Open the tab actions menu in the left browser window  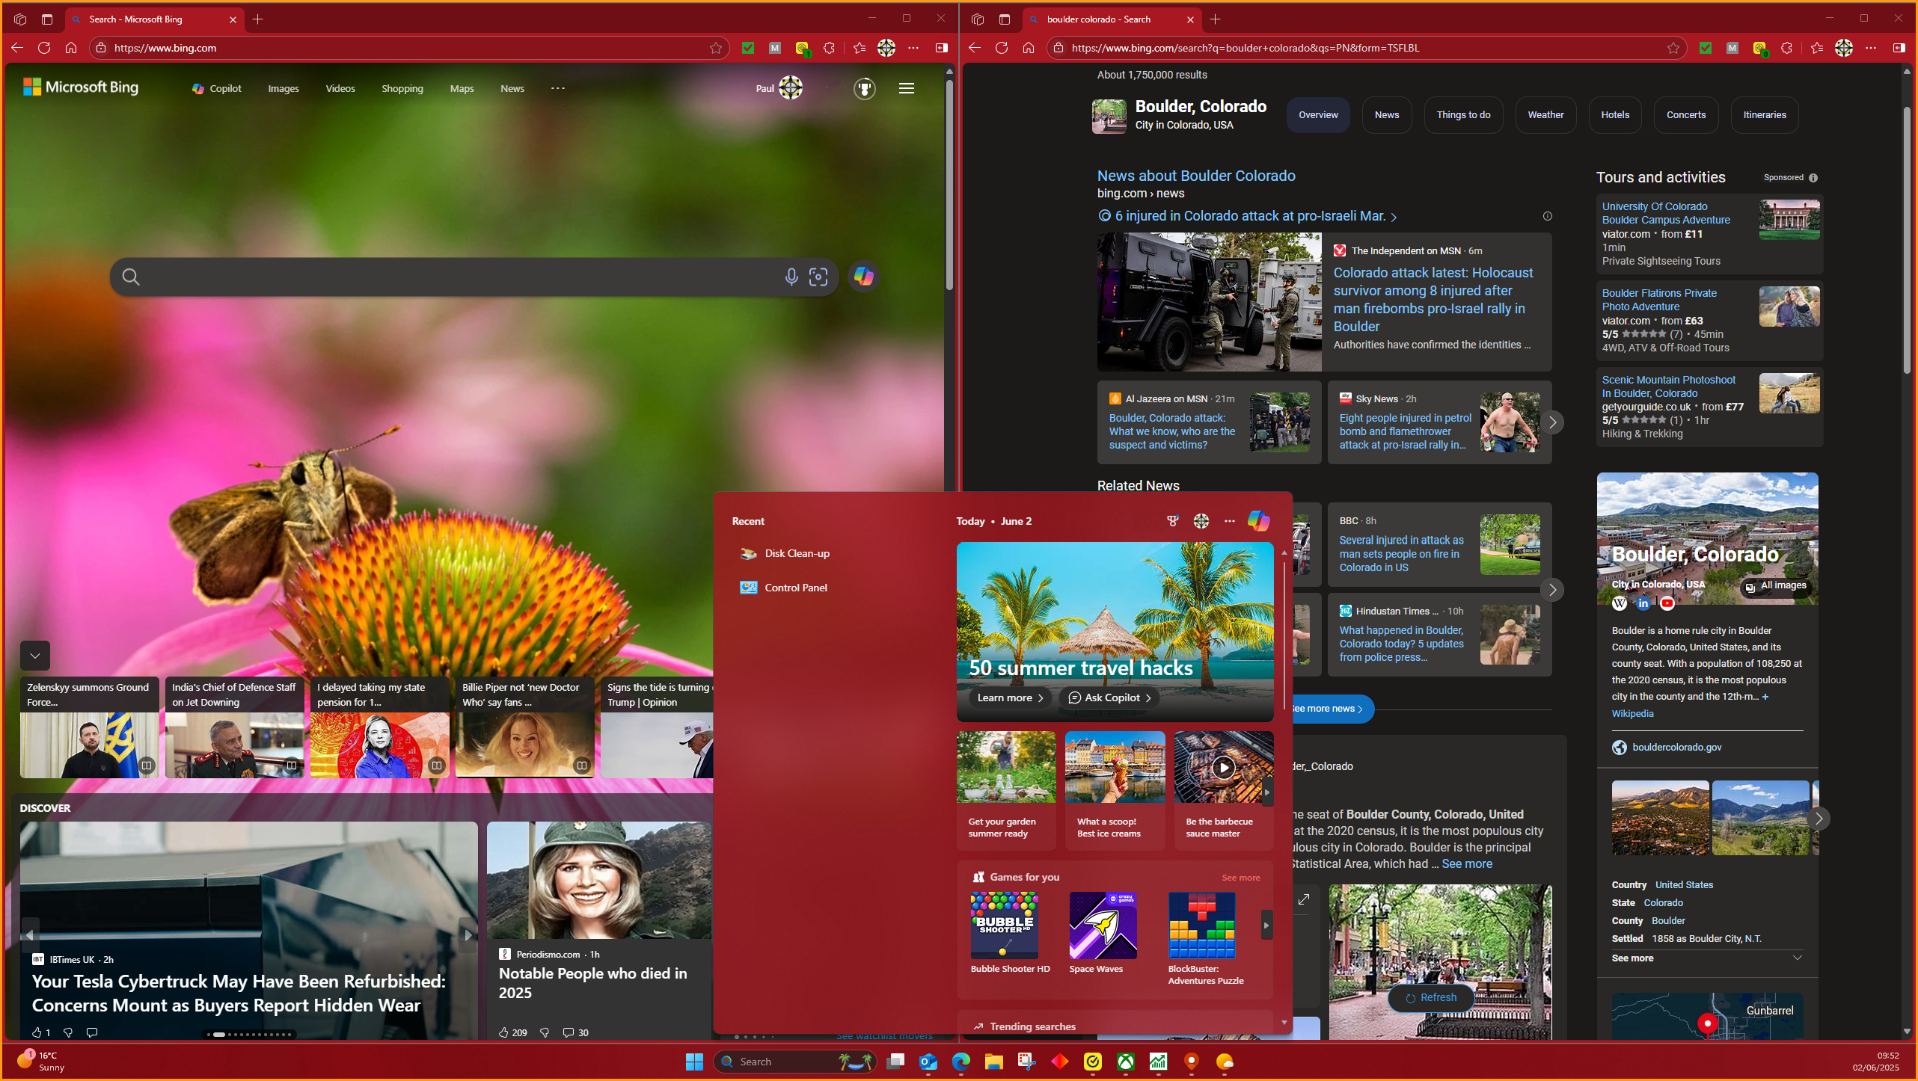(x=47, y=19)
